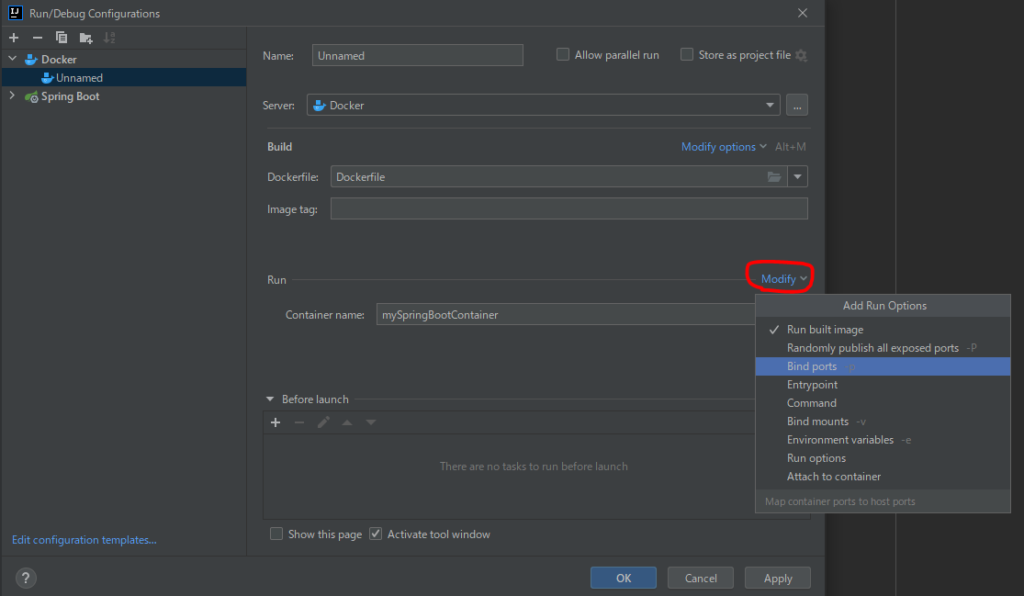Viewport: 1024px width, 596px height.
Task: Select the Unnamed Docker configuration in the tree
Action: (x=79, y=78)
